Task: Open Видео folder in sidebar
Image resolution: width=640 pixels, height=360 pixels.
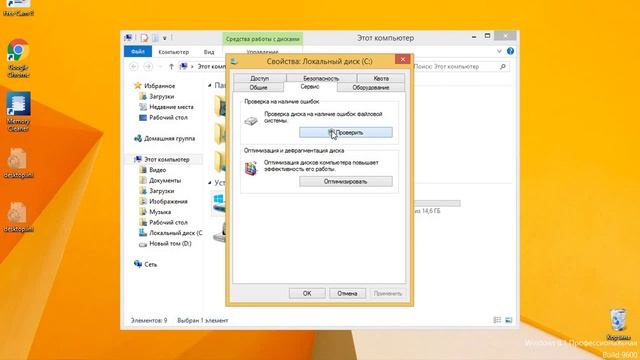Action: click(153, 170)
